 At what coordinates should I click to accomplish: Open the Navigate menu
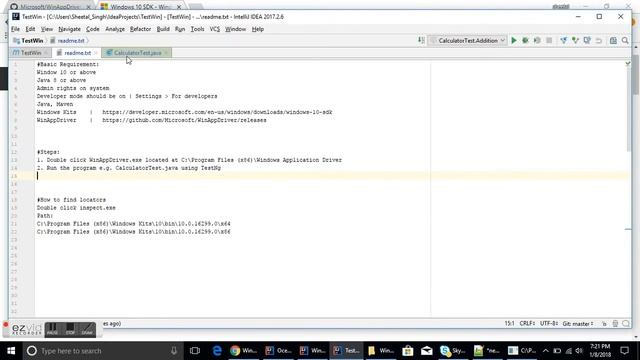click(x=69, y=29)
